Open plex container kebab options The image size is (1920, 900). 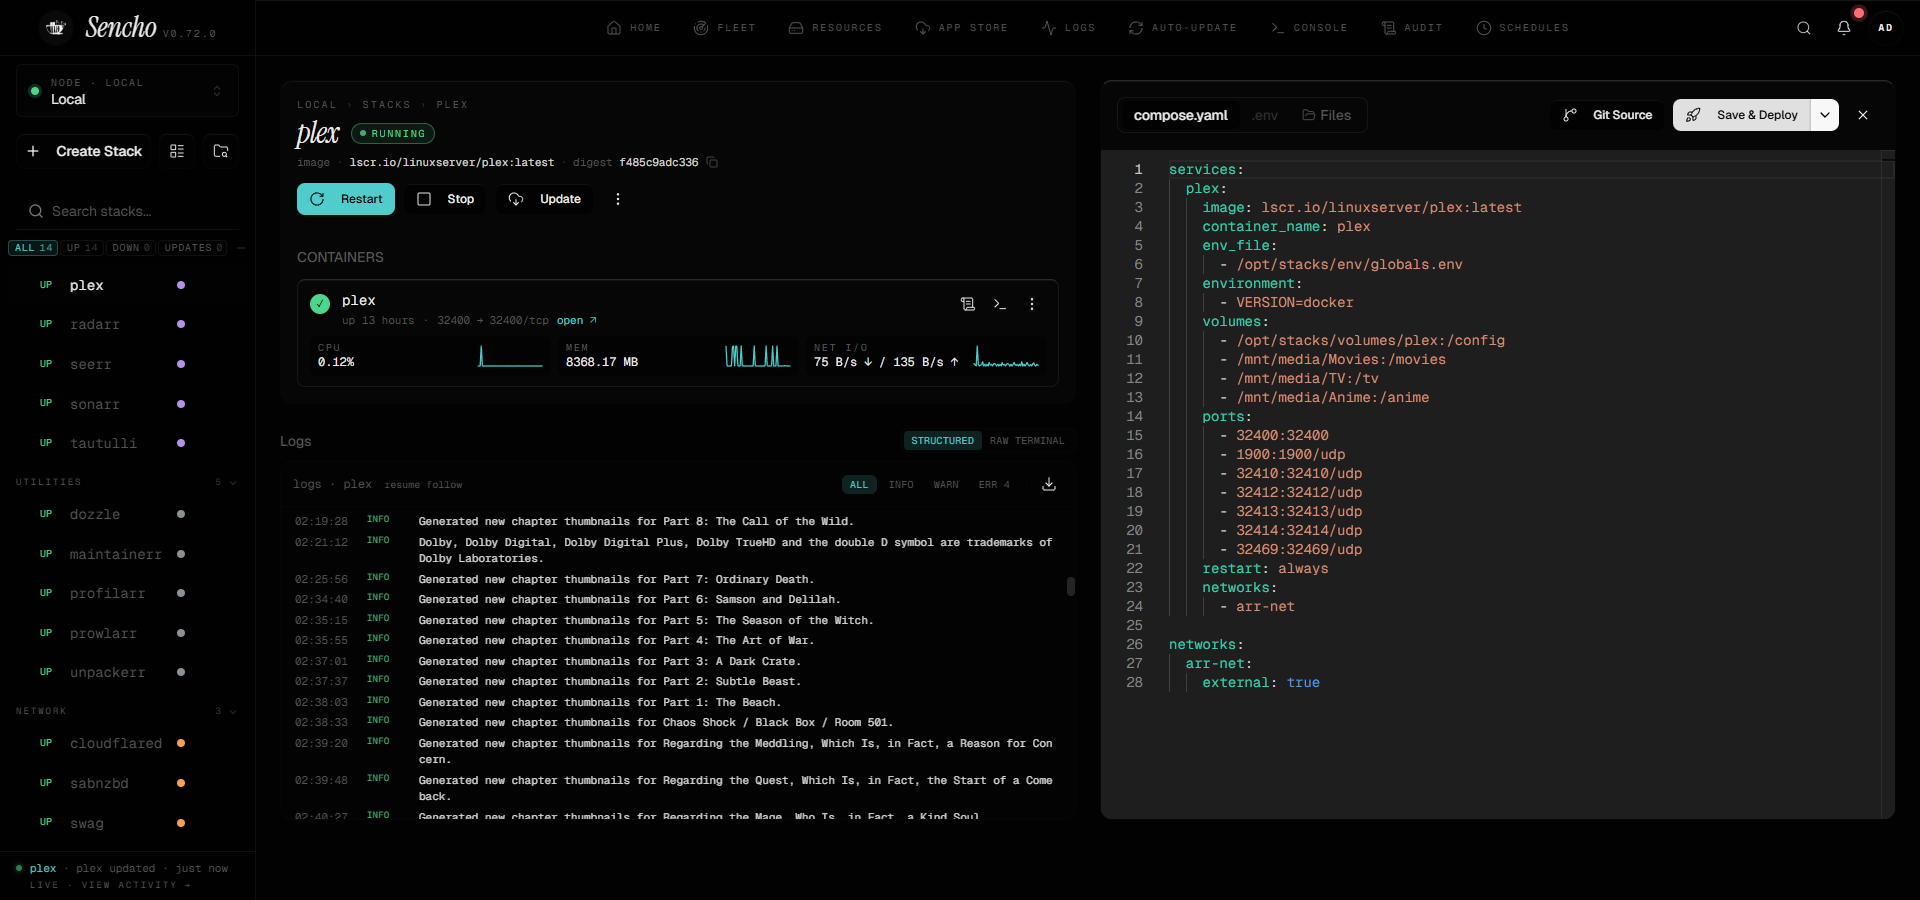[1032, 304]
